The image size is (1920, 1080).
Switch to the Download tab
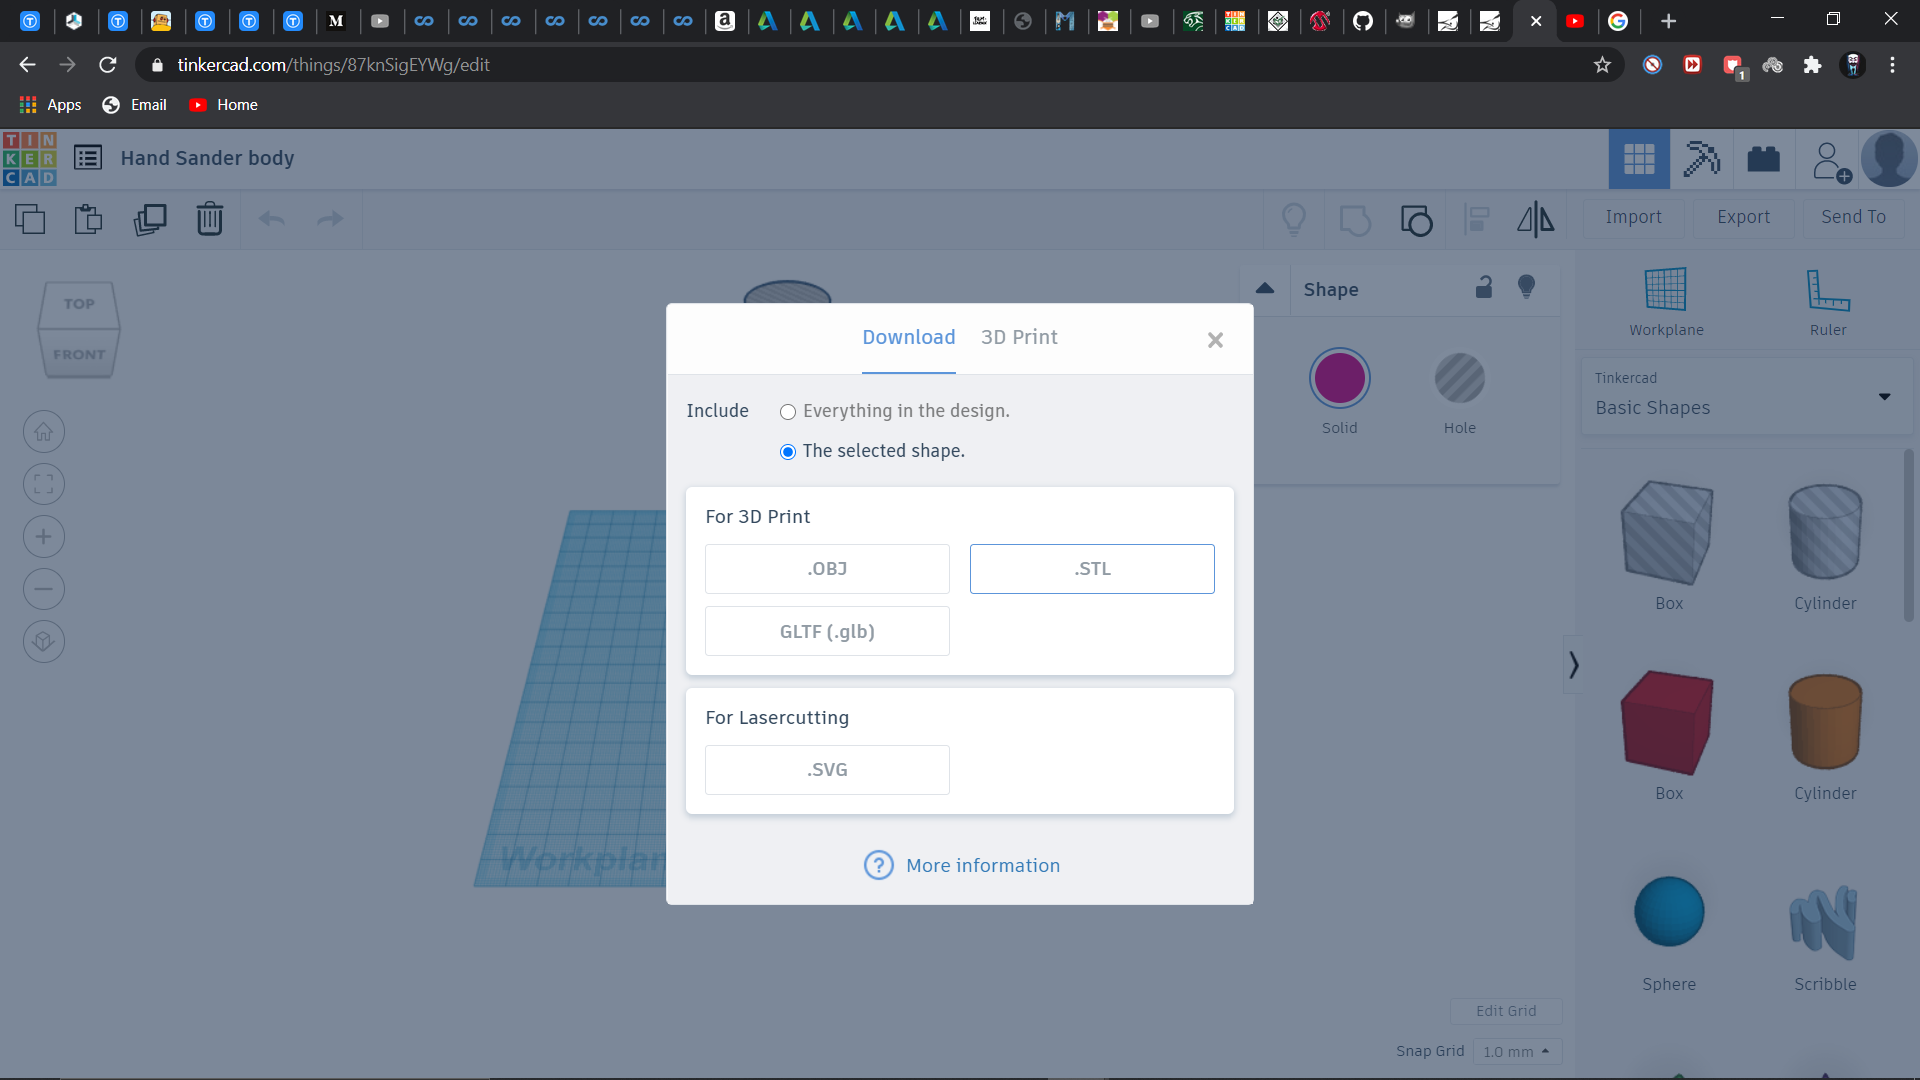point(909,336)
